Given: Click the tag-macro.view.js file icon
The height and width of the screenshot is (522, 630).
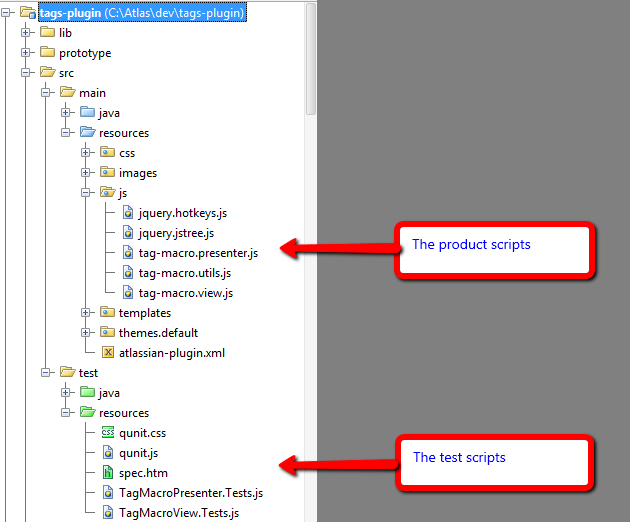Looking at the screenshot, I should pyautogui.click(x=128, y=293).
